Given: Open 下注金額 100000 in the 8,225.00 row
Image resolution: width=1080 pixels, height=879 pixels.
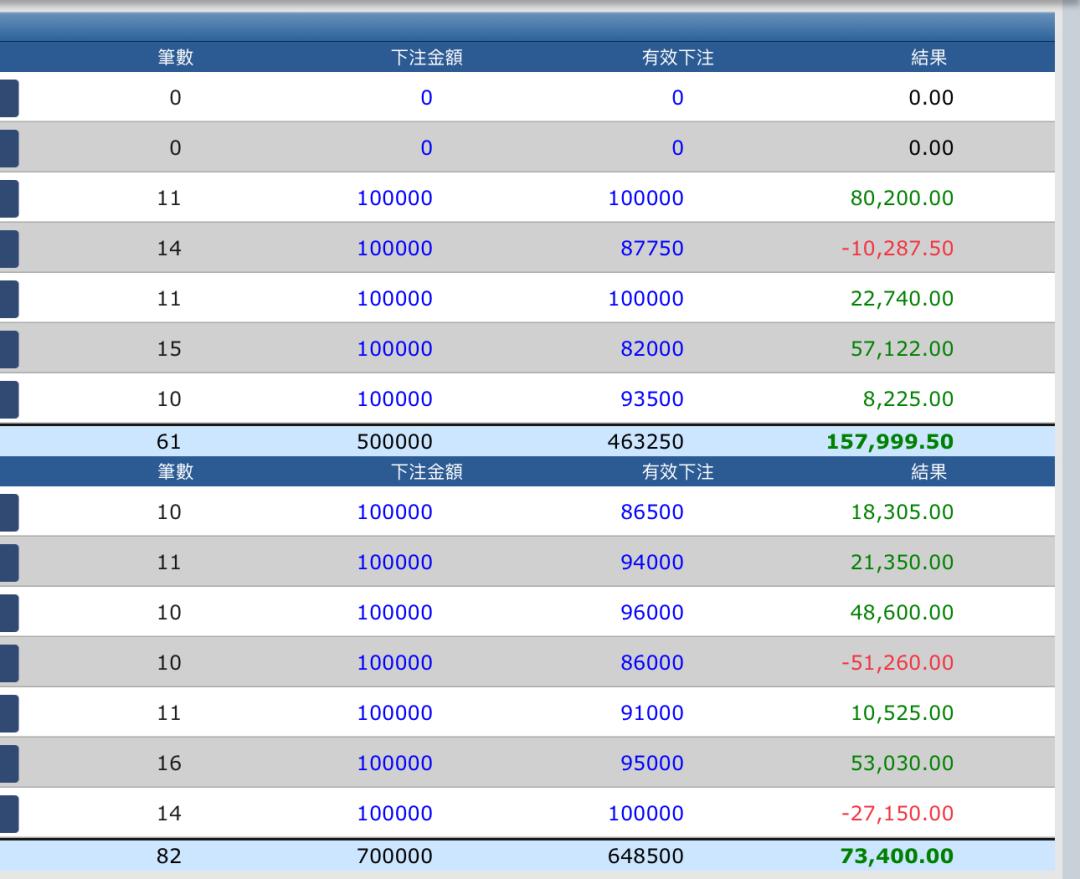Looking at the screenshot, I should [395, 399].
